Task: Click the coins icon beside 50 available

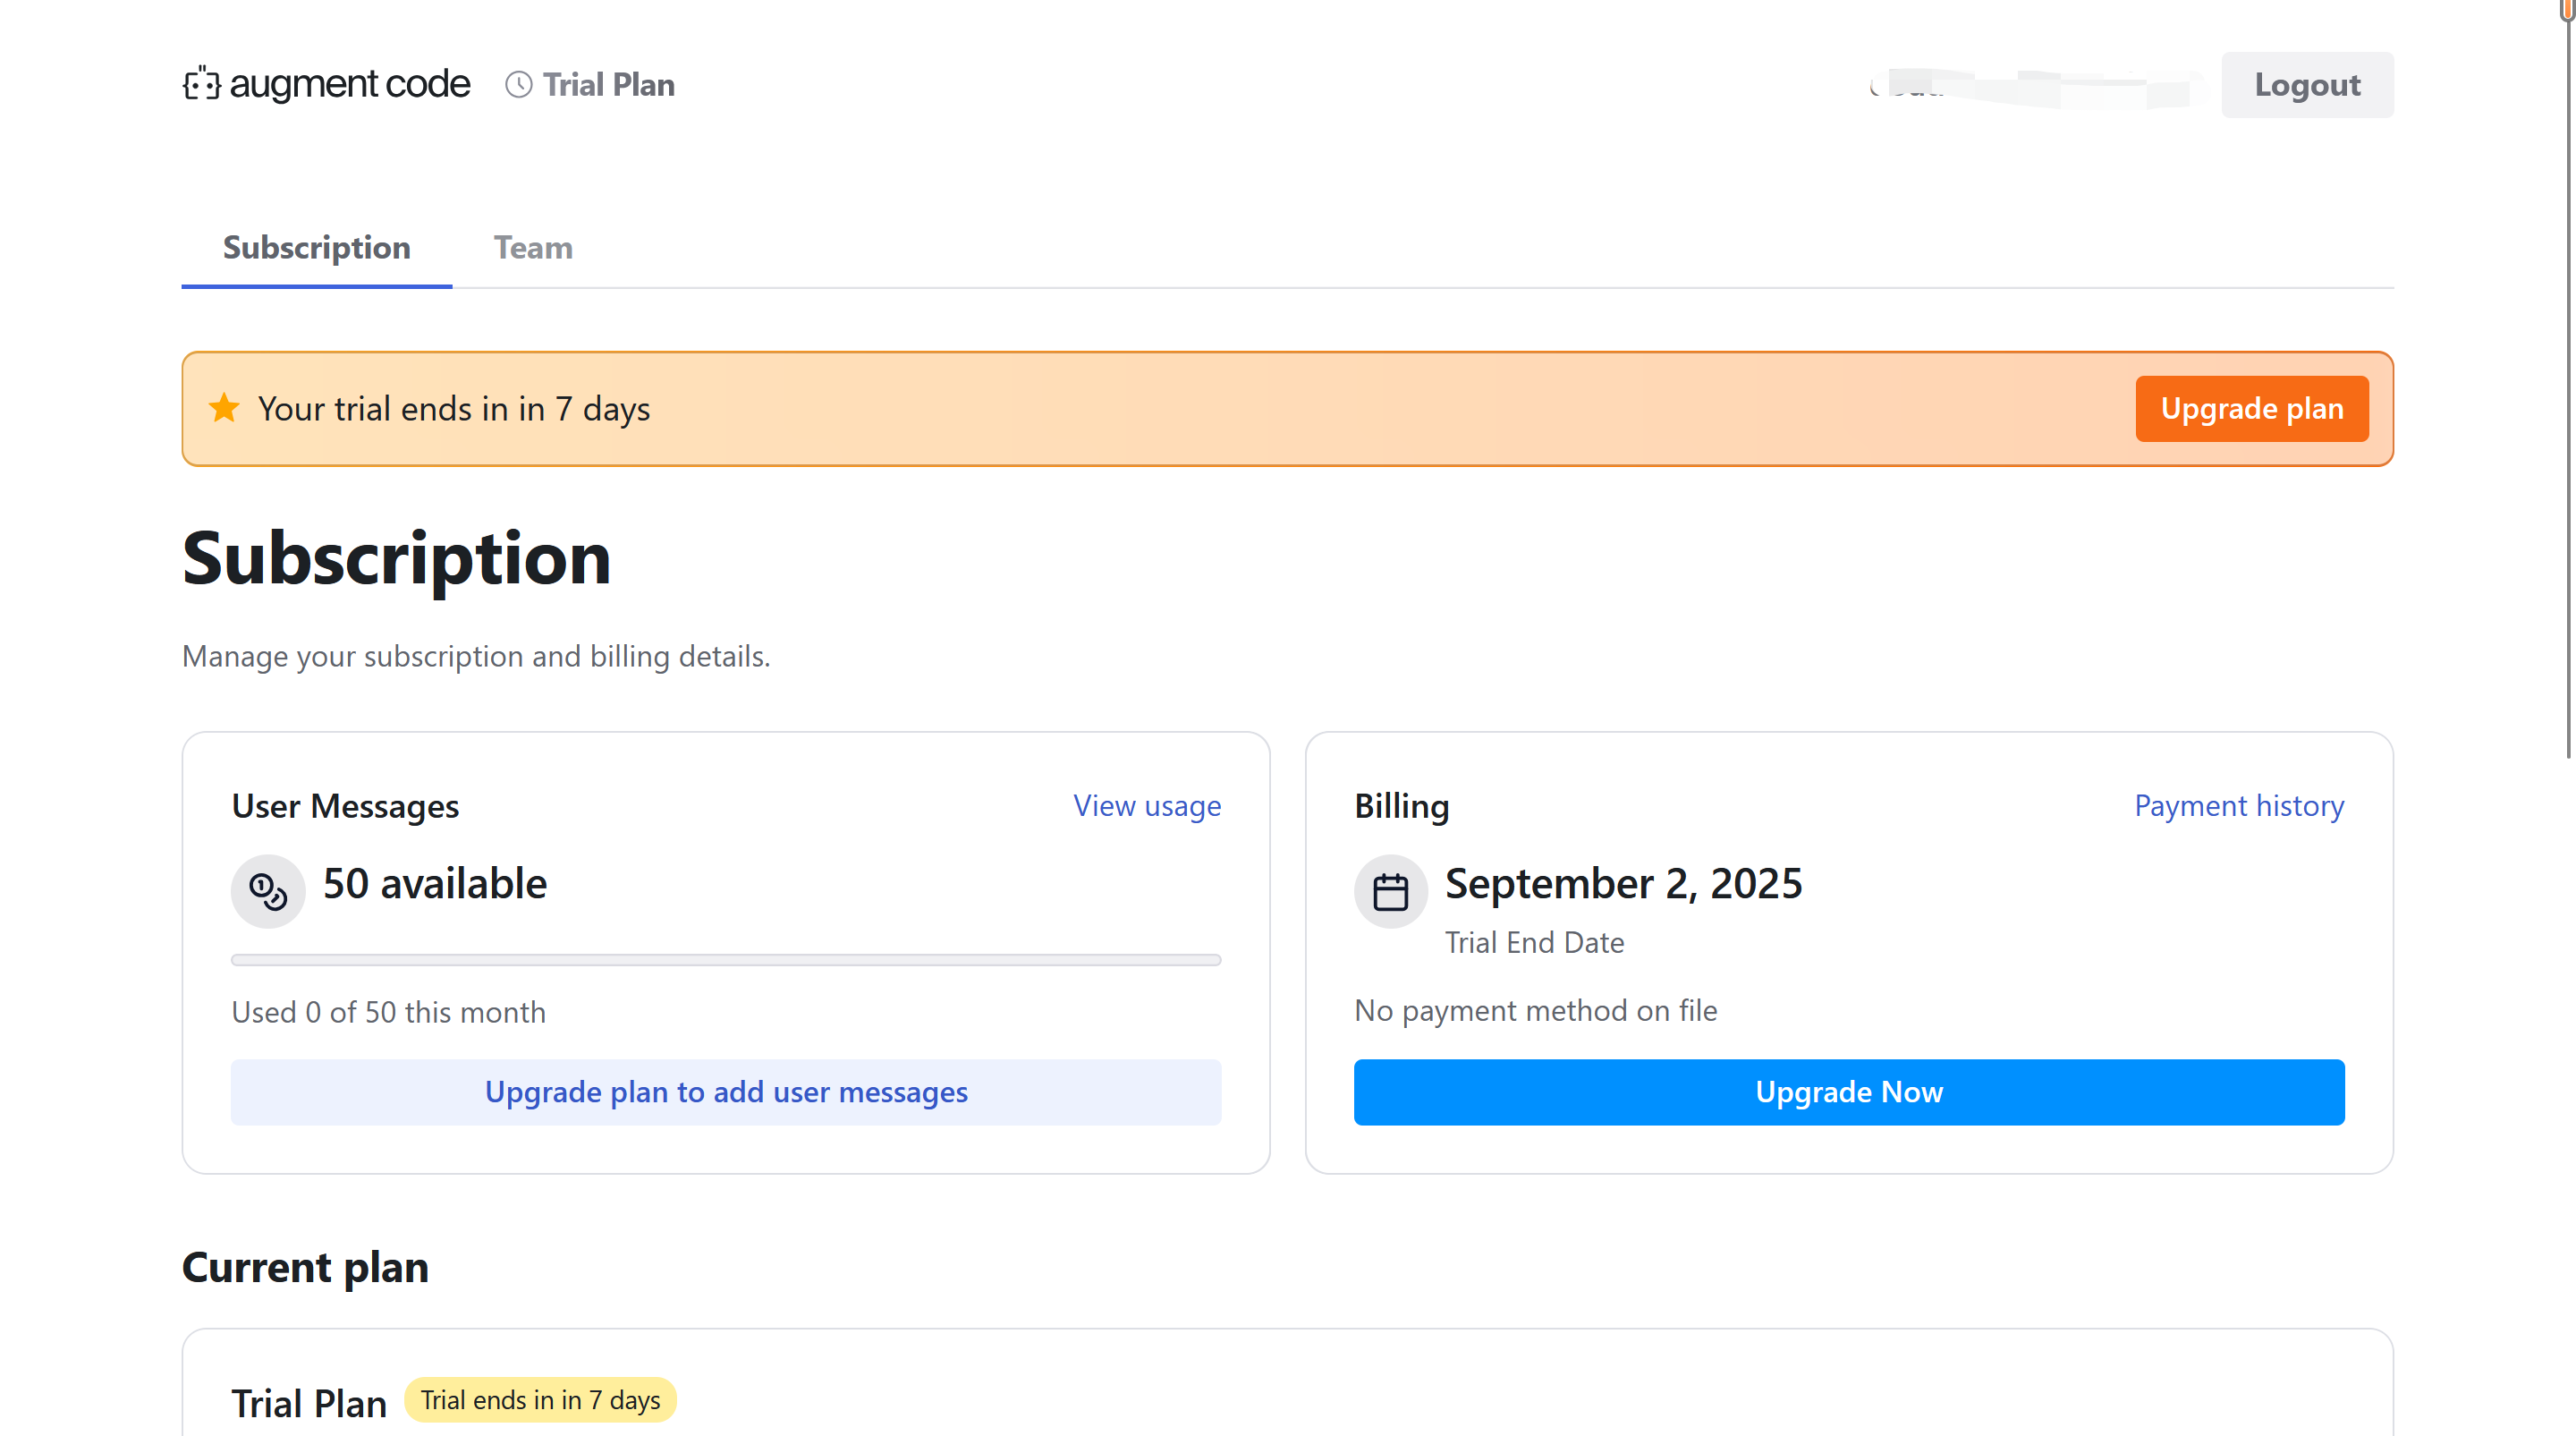Action: pos(268,891)
